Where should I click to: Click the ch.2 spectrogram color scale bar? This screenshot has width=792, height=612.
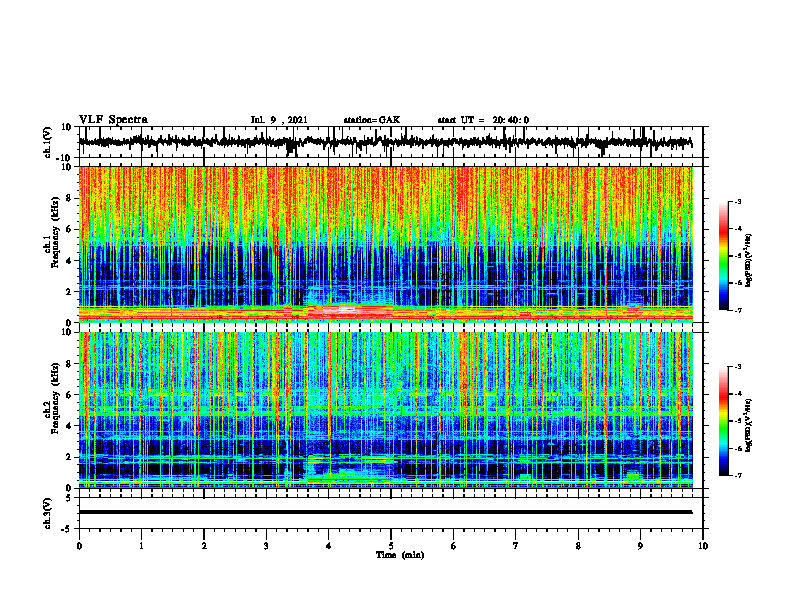click(724, 421)
